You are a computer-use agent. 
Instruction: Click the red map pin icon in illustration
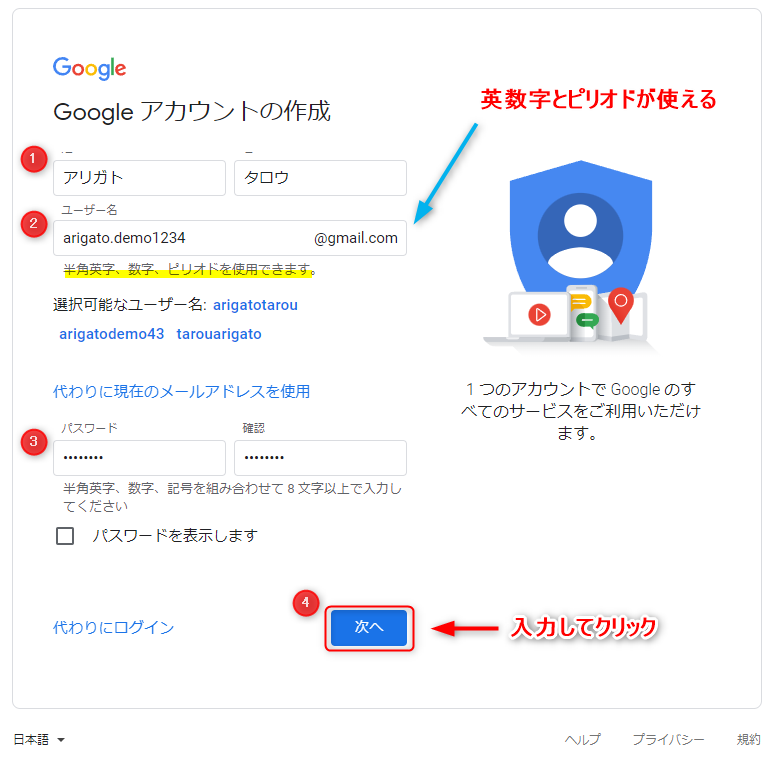coord(621,304)
